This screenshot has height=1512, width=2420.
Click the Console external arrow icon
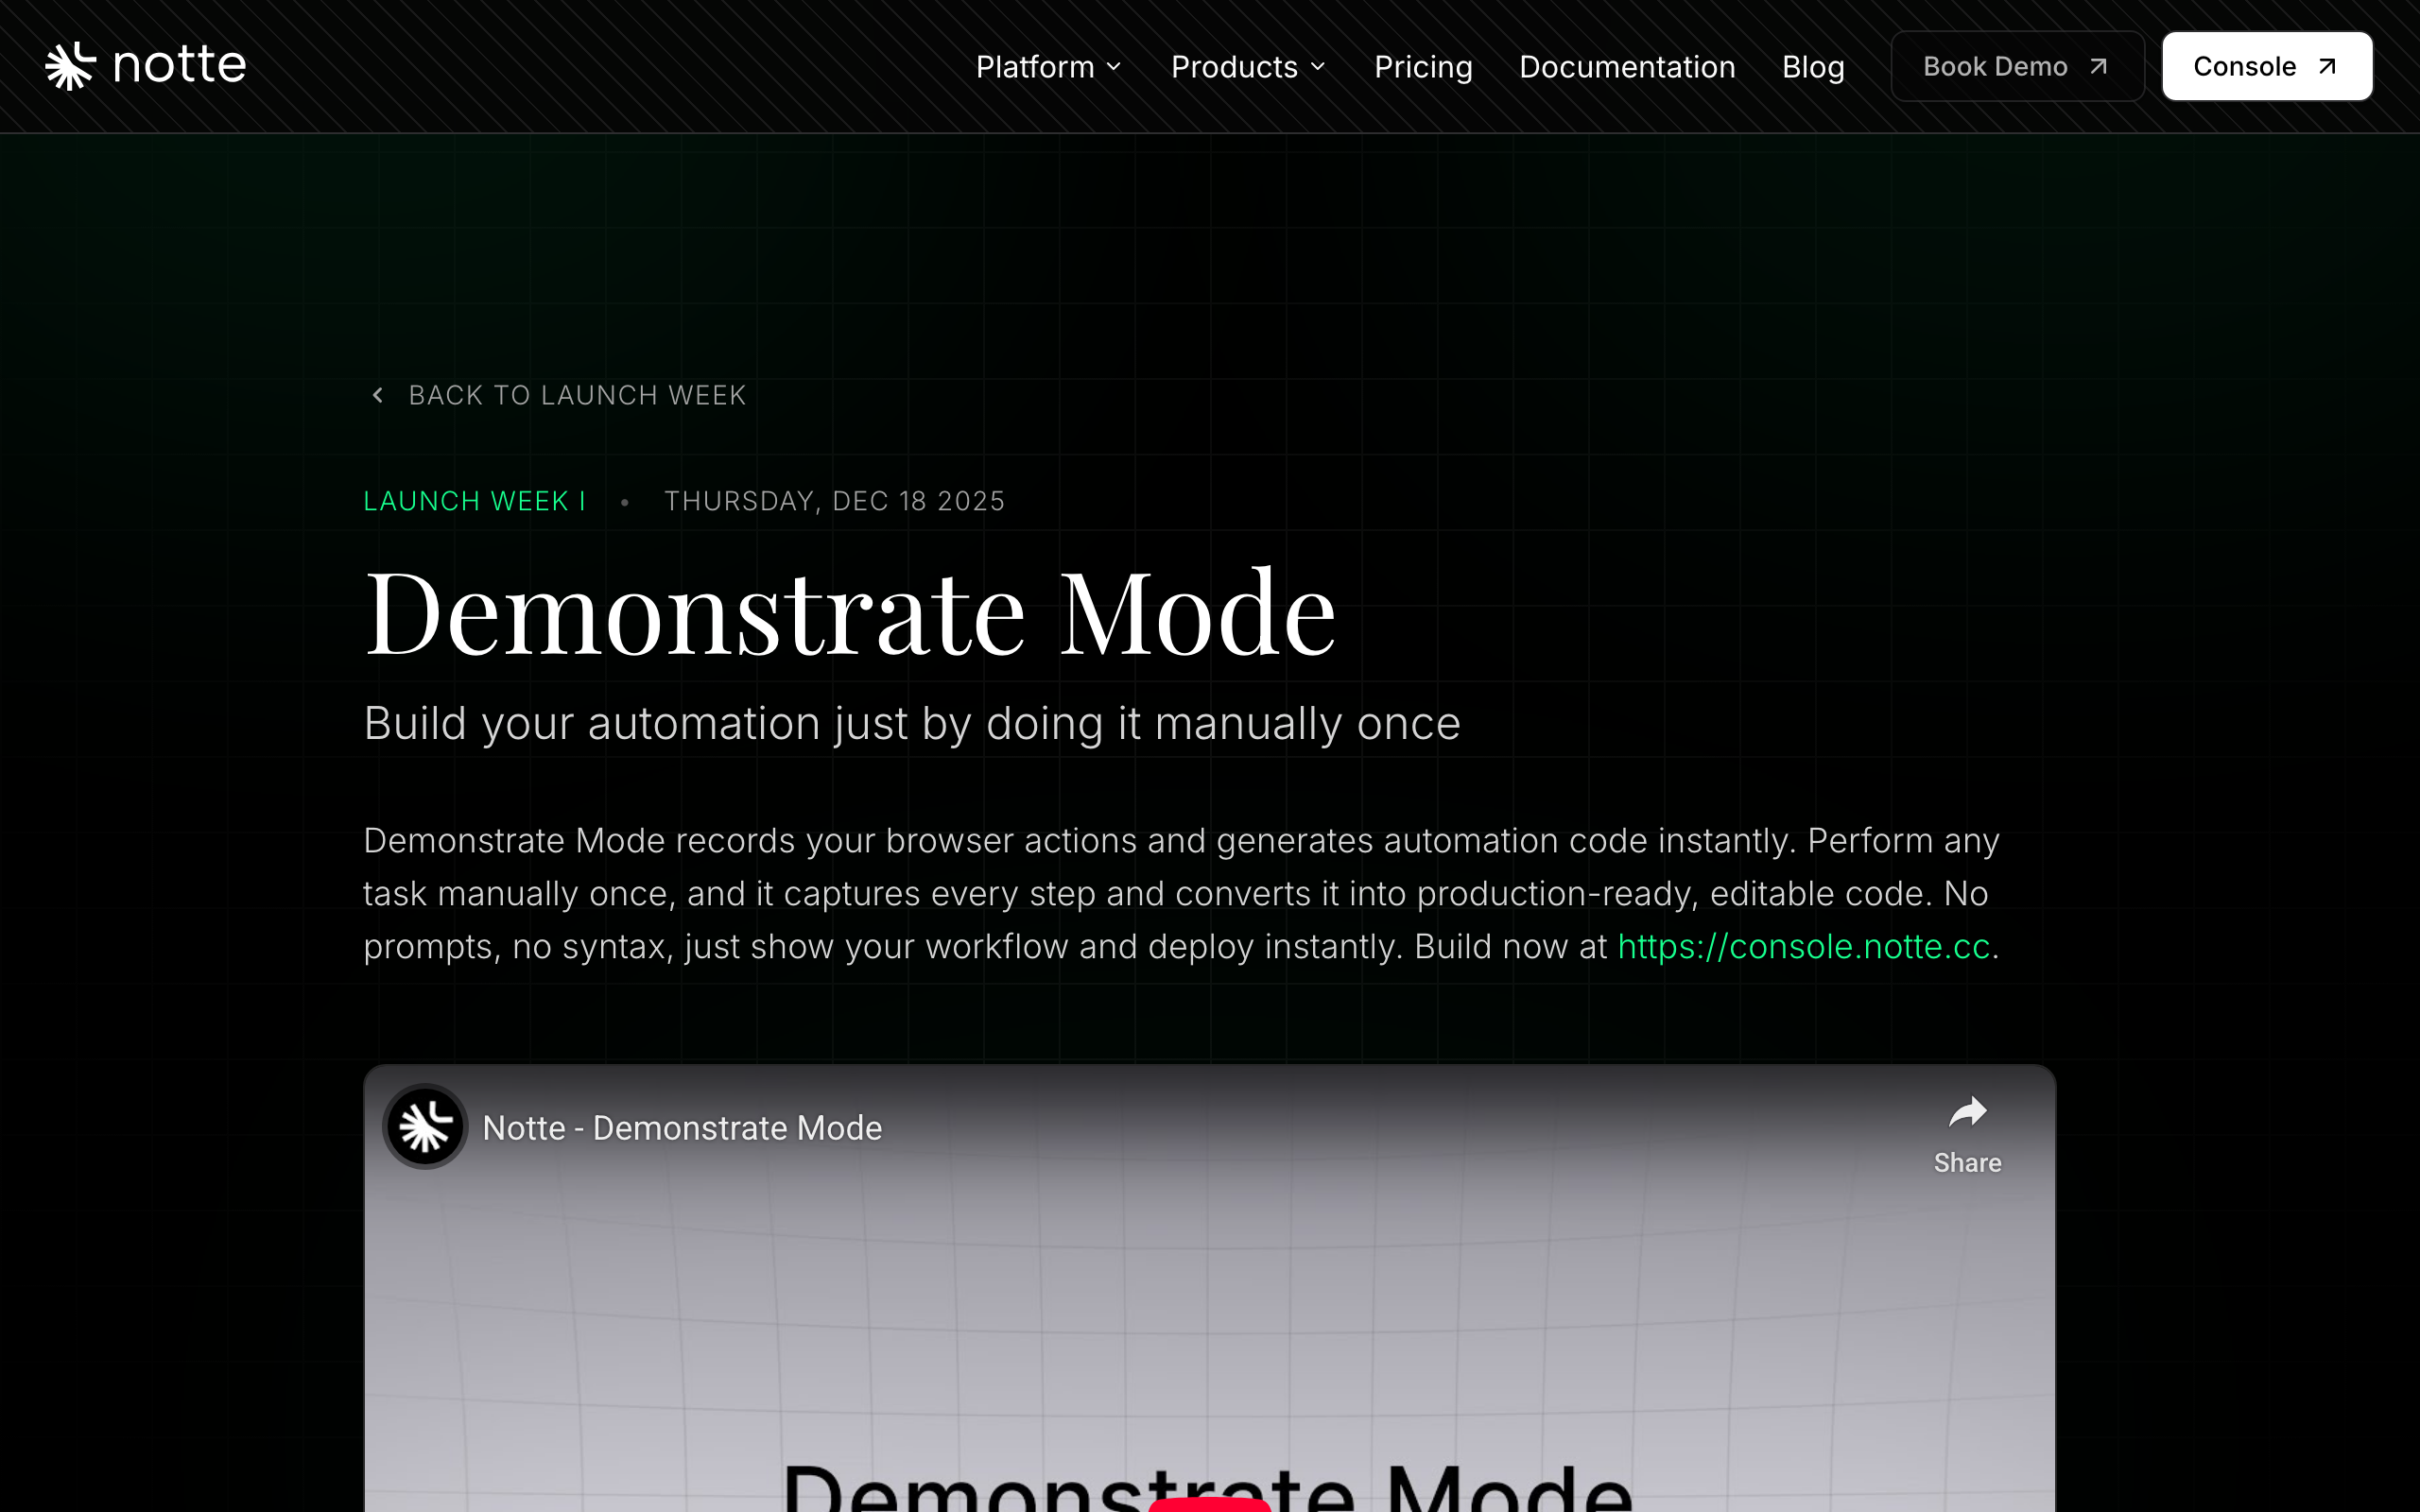coord(2328,67)
